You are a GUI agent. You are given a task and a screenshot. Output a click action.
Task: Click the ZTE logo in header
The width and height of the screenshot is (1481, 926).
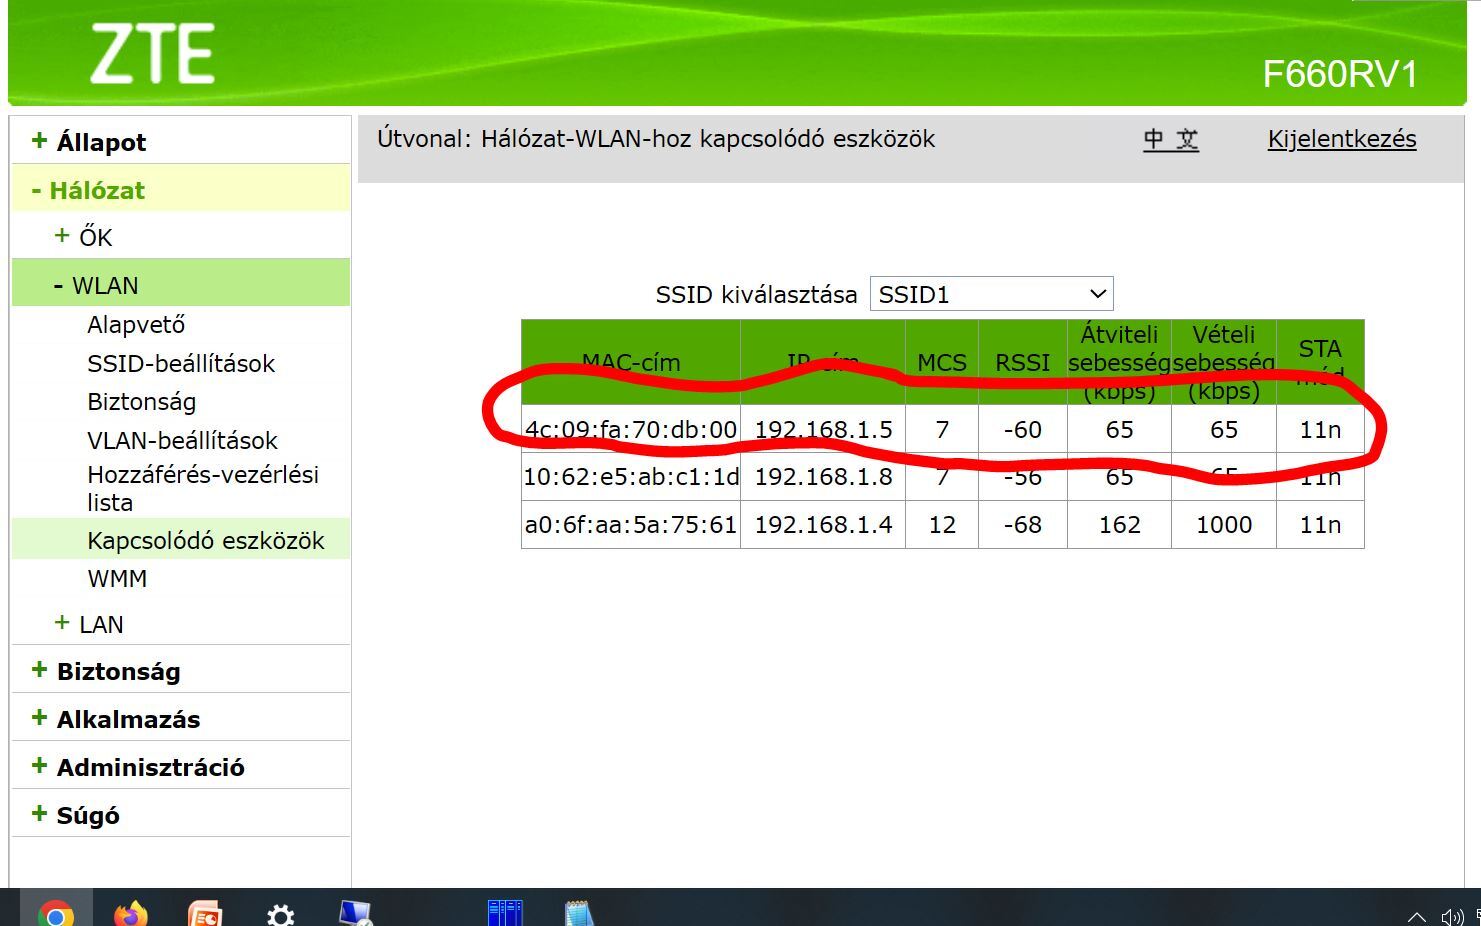tap(152, 54)
